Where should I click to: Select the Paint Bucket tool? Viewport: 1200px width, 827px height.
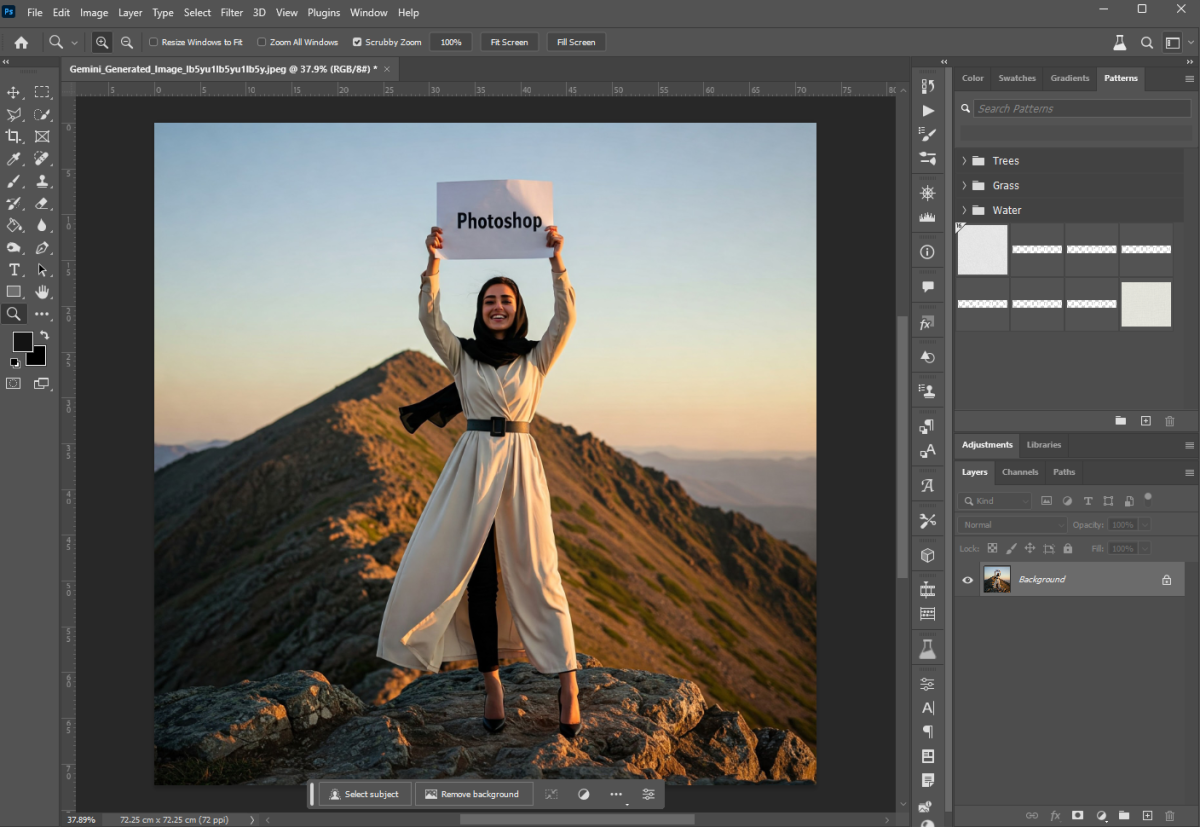click(14, 225)
